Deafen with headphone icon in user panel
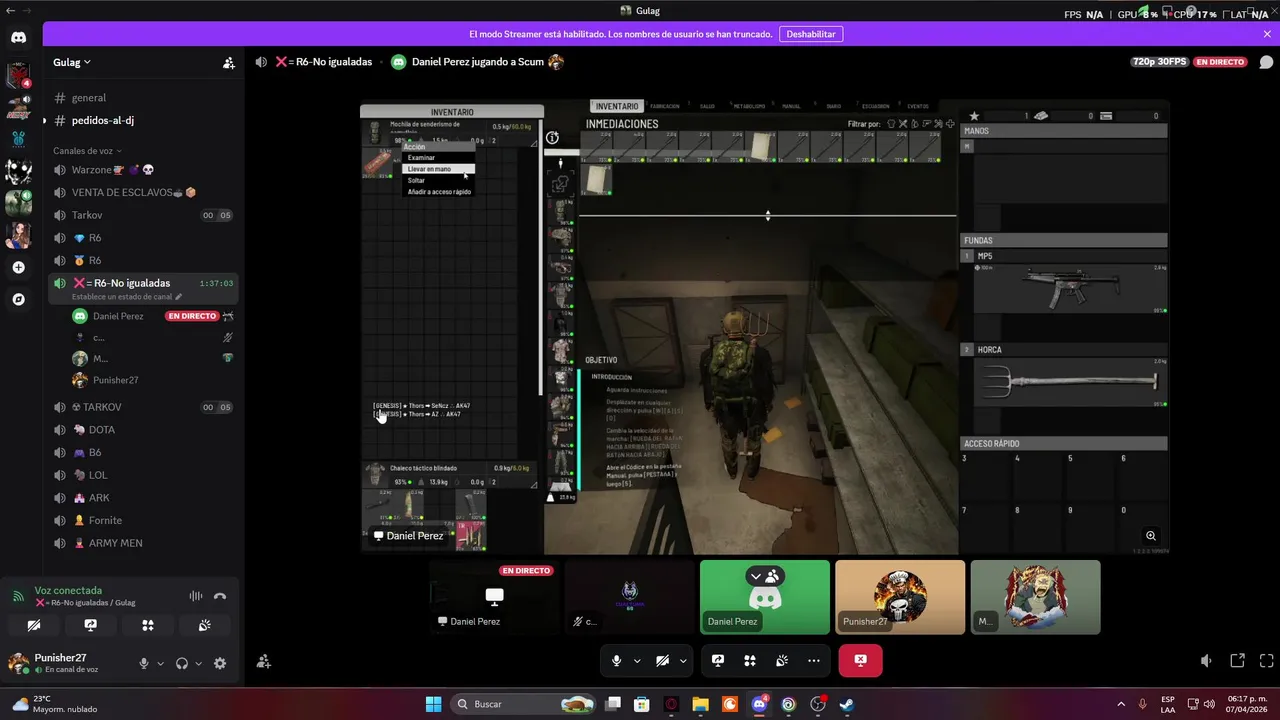 182,663
